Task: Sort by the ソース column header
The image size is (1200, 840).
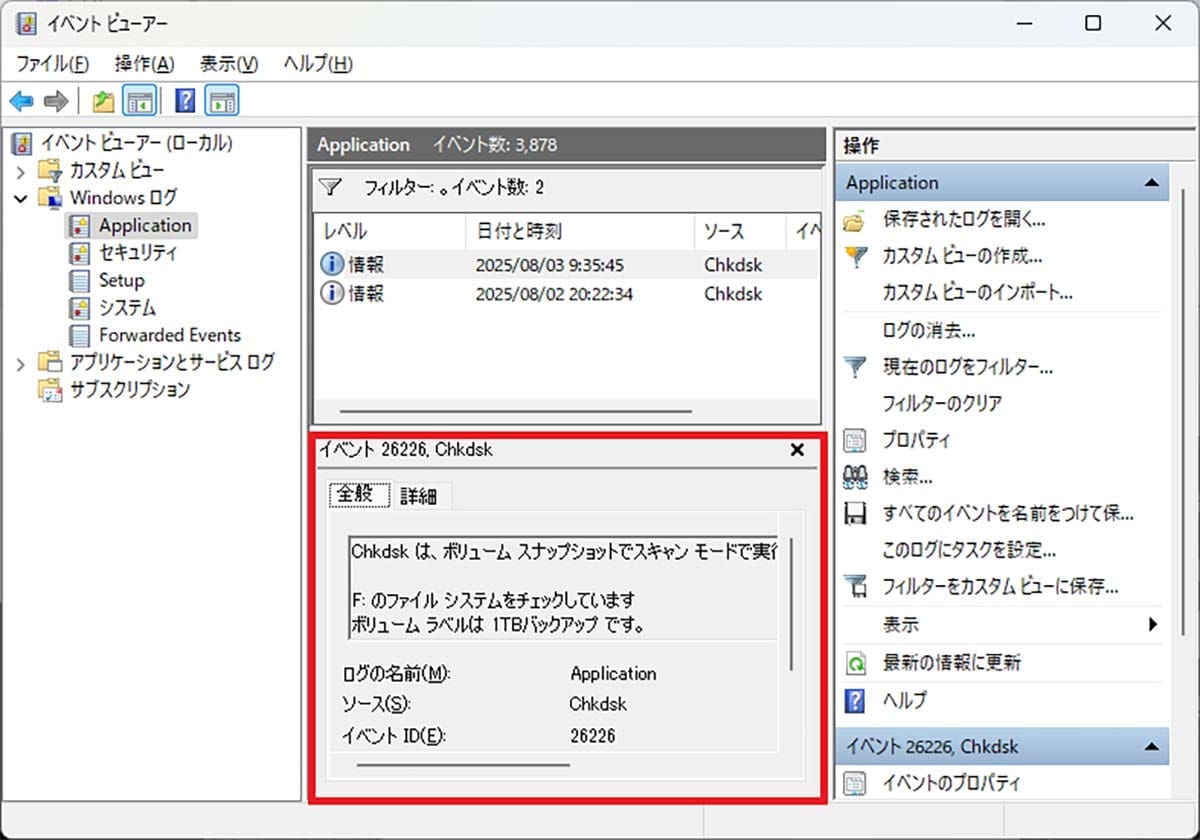Action: (739, 231)
